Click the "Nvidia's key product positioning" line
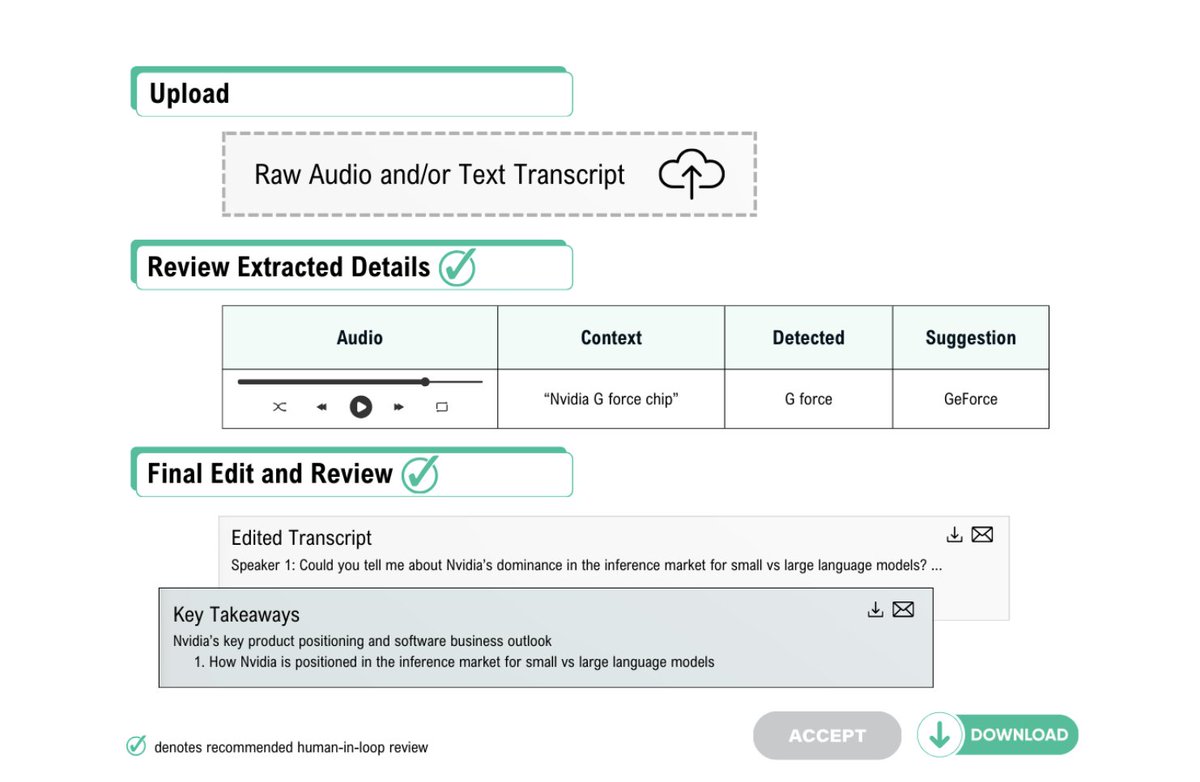The image size is (1200, 782). point(362,641)
